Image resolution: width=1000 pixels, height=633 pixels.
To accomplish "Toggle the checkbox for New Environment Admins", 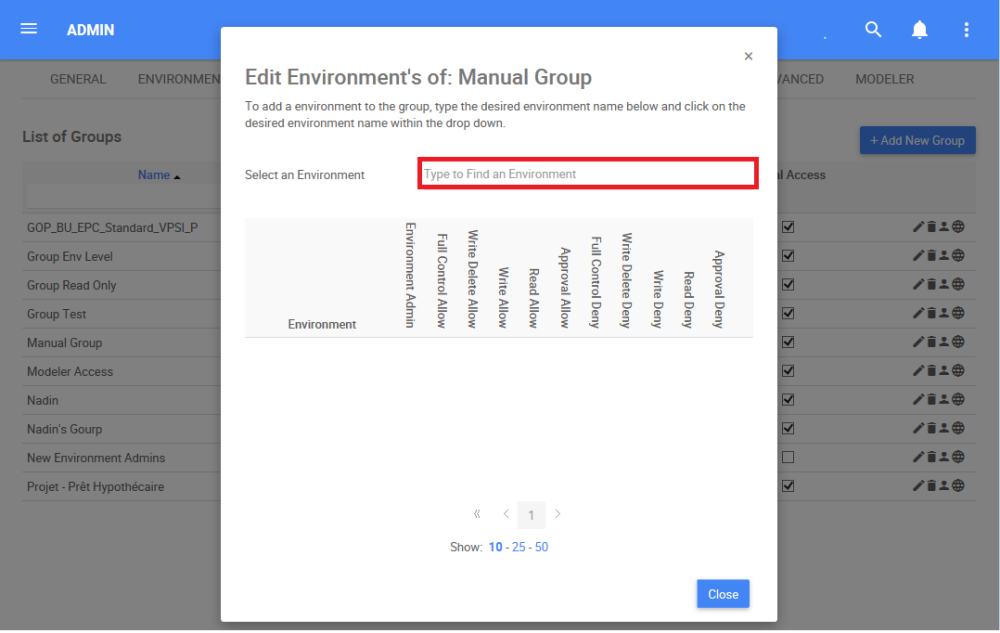I will pos(788,457).
